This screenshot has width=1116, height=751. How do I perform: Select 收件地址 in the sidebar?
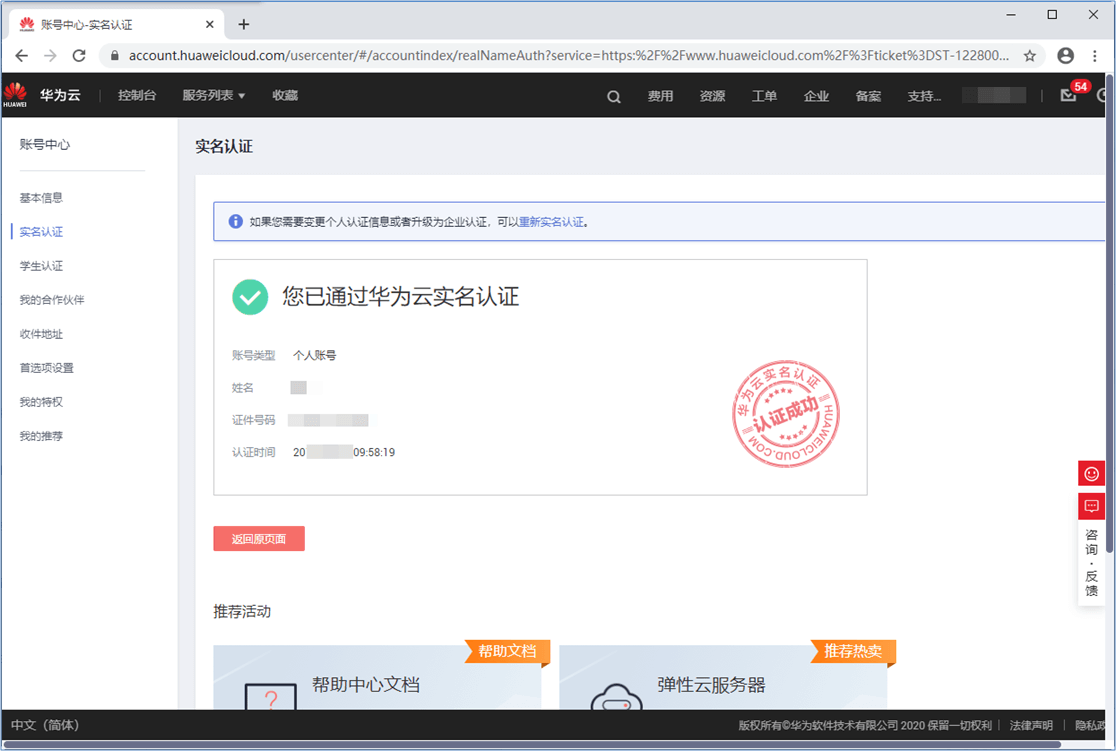[x=41, y=334]
